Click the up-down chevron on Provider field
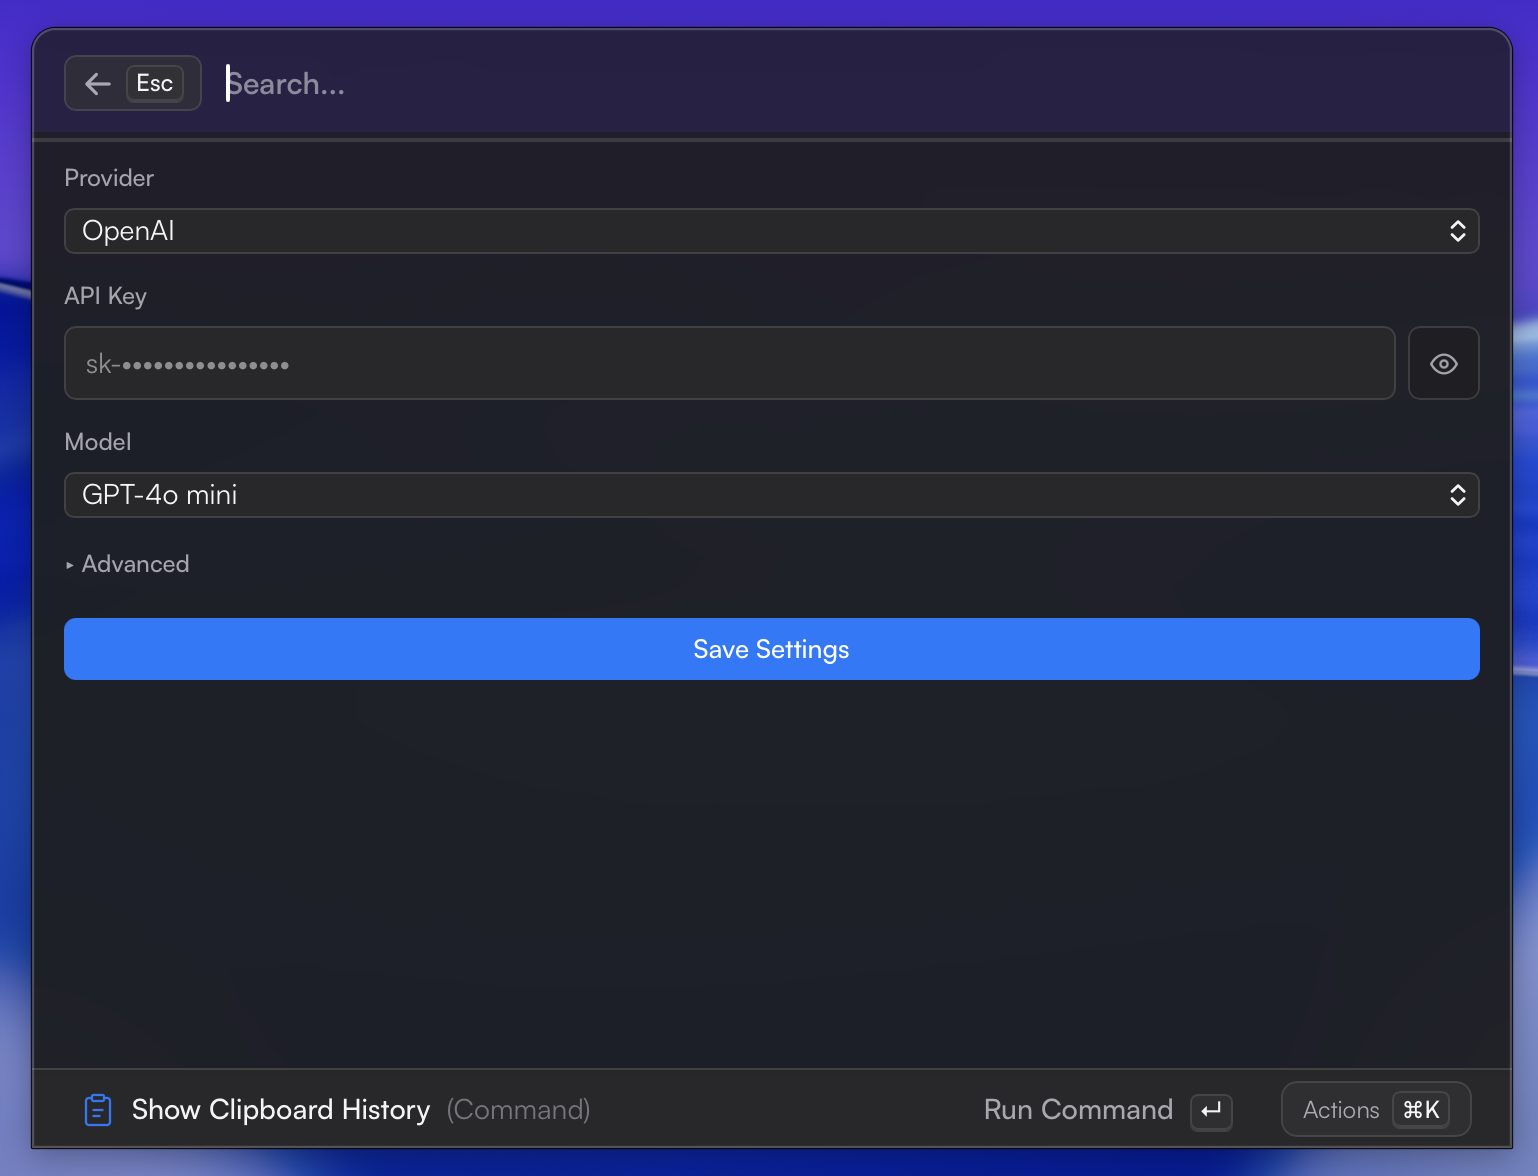 pos(1457,232)
